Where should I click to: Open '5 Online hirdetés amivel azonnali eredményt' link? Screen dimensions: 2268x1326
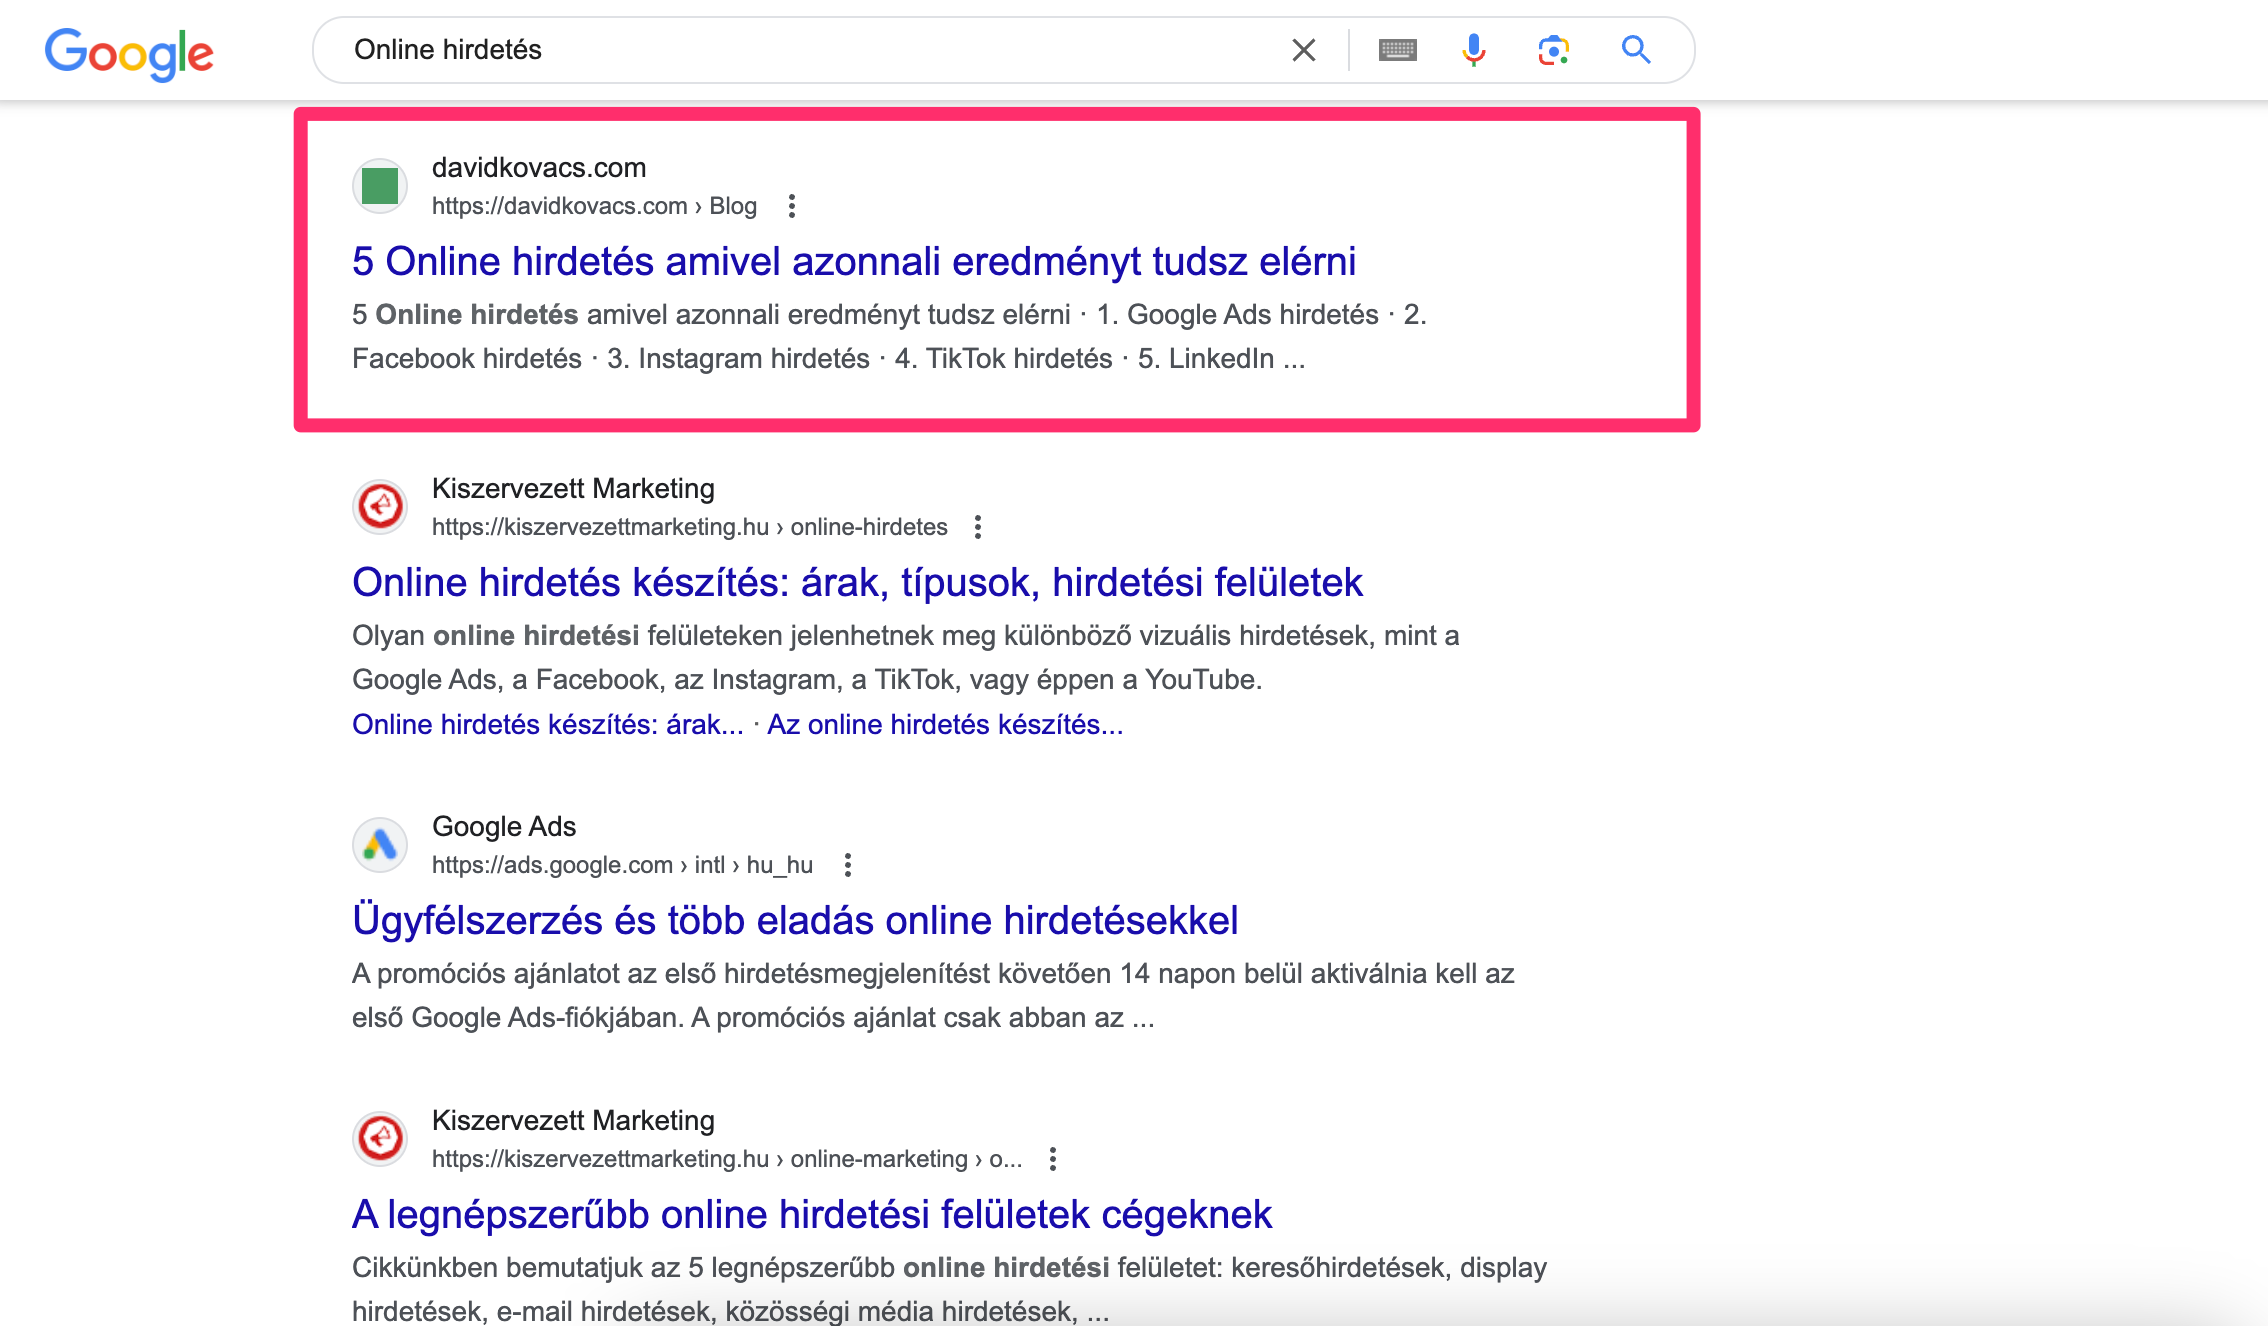853,261
